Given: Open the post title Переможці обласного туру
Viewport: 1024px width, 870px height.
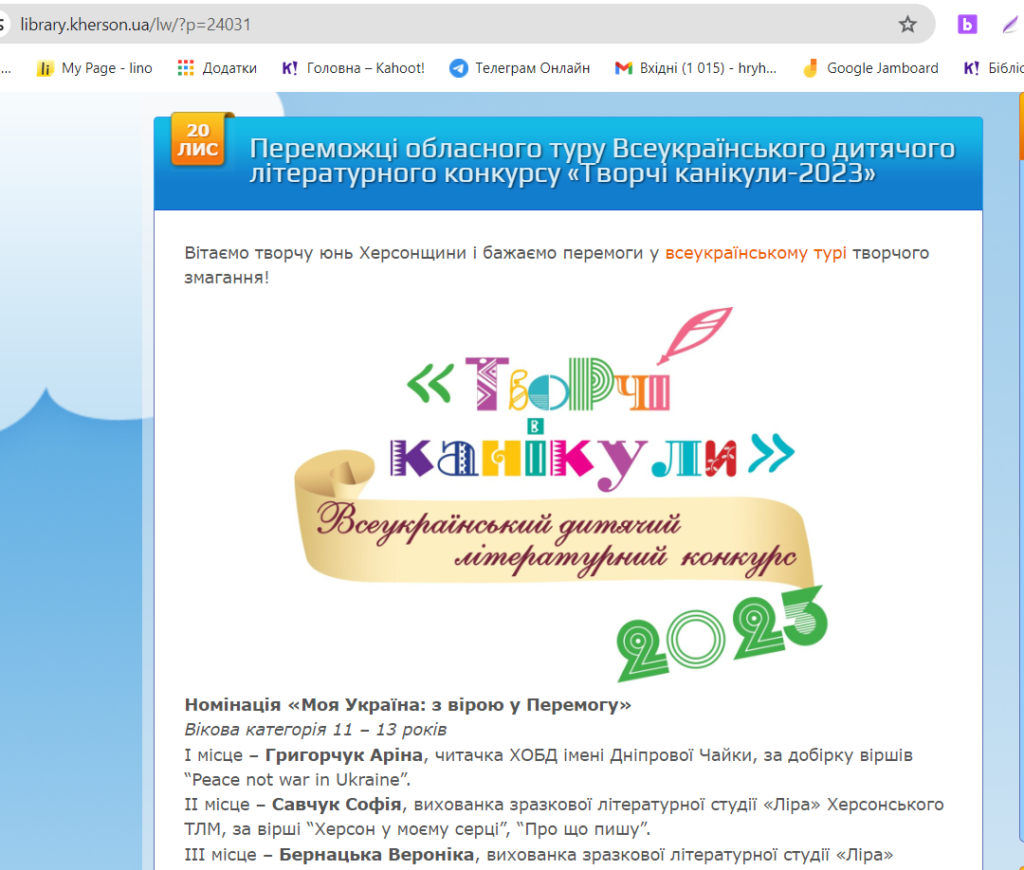Looking at the screenshot, I should pyautogui.click(x=601, y=161).
